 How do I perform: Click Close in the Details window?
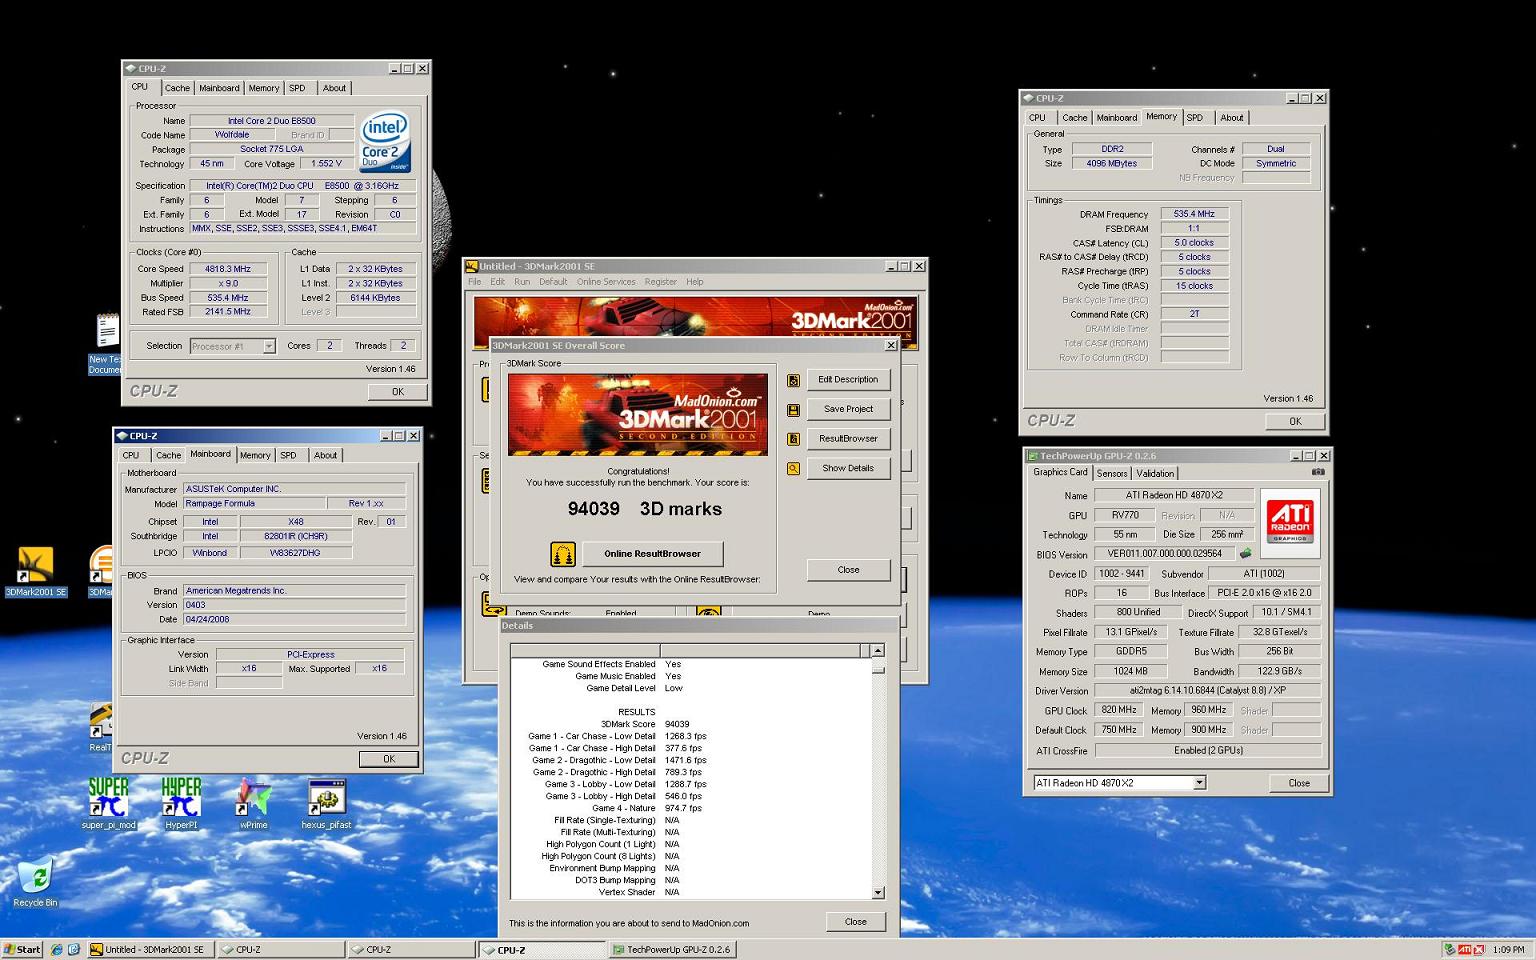[x=856, y=922]
